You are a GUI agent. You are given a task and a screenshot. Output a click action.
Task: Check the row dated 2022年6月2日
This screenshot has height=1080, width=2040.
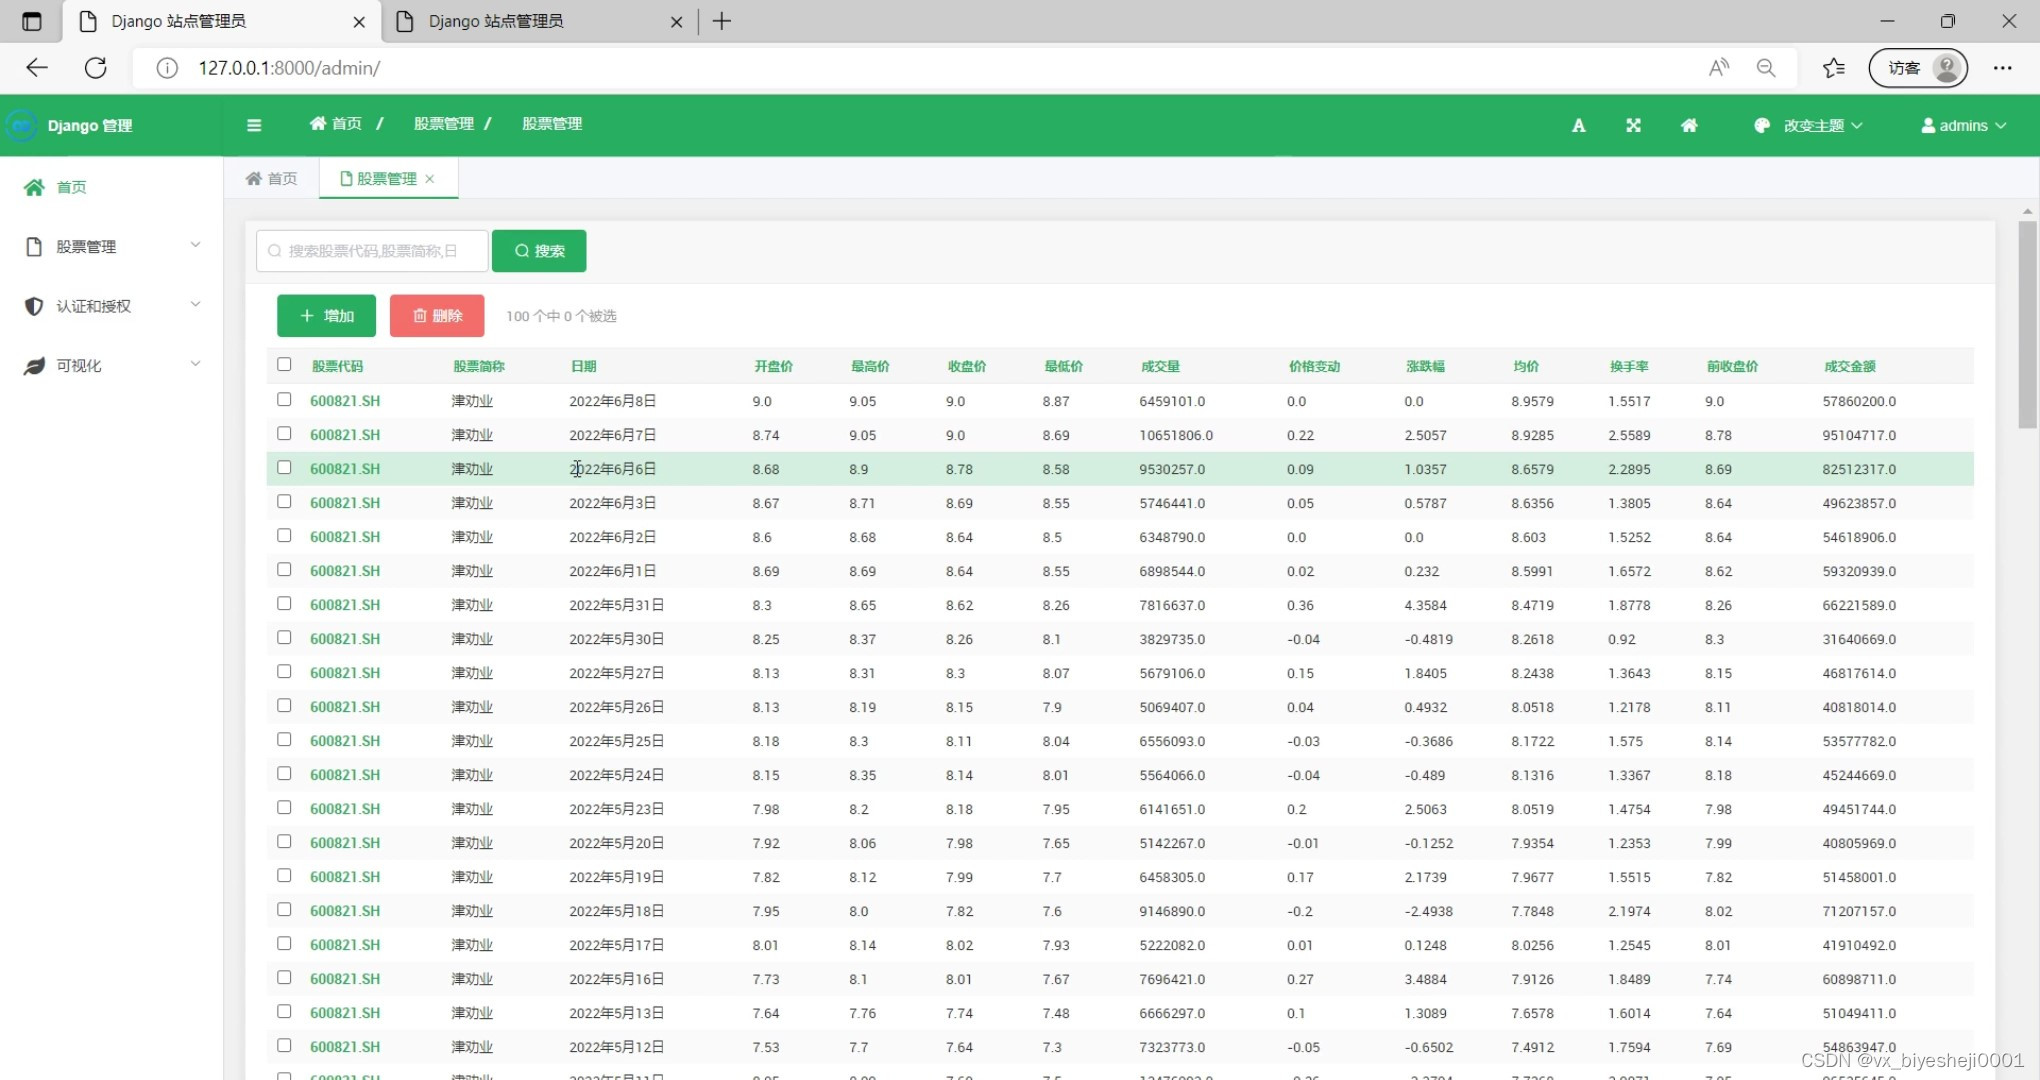(284, 536)
